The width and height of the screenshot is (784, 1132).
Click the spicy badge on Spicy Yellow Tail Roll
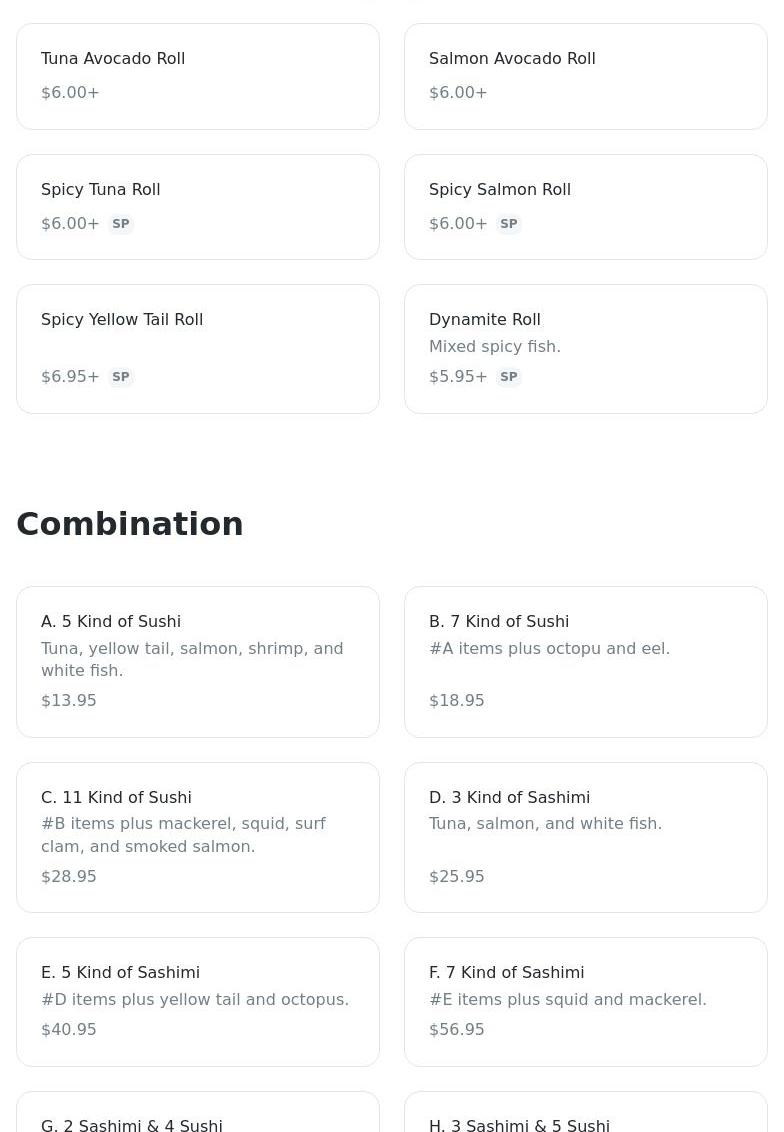pyautogui.click(x=121, y=377)
